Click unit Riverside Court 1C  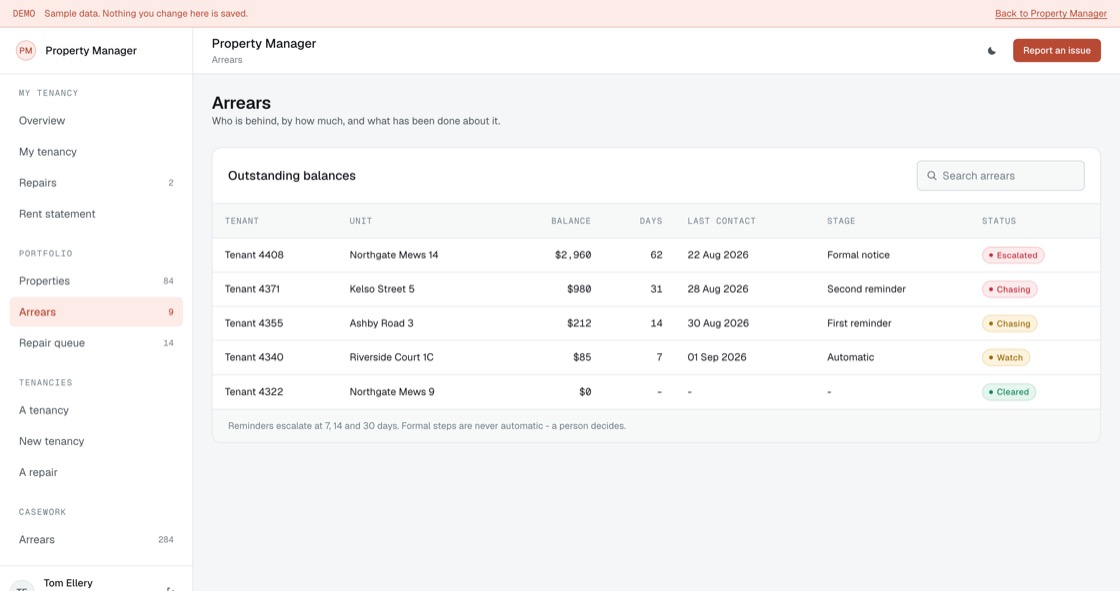(x=391, y=357)
